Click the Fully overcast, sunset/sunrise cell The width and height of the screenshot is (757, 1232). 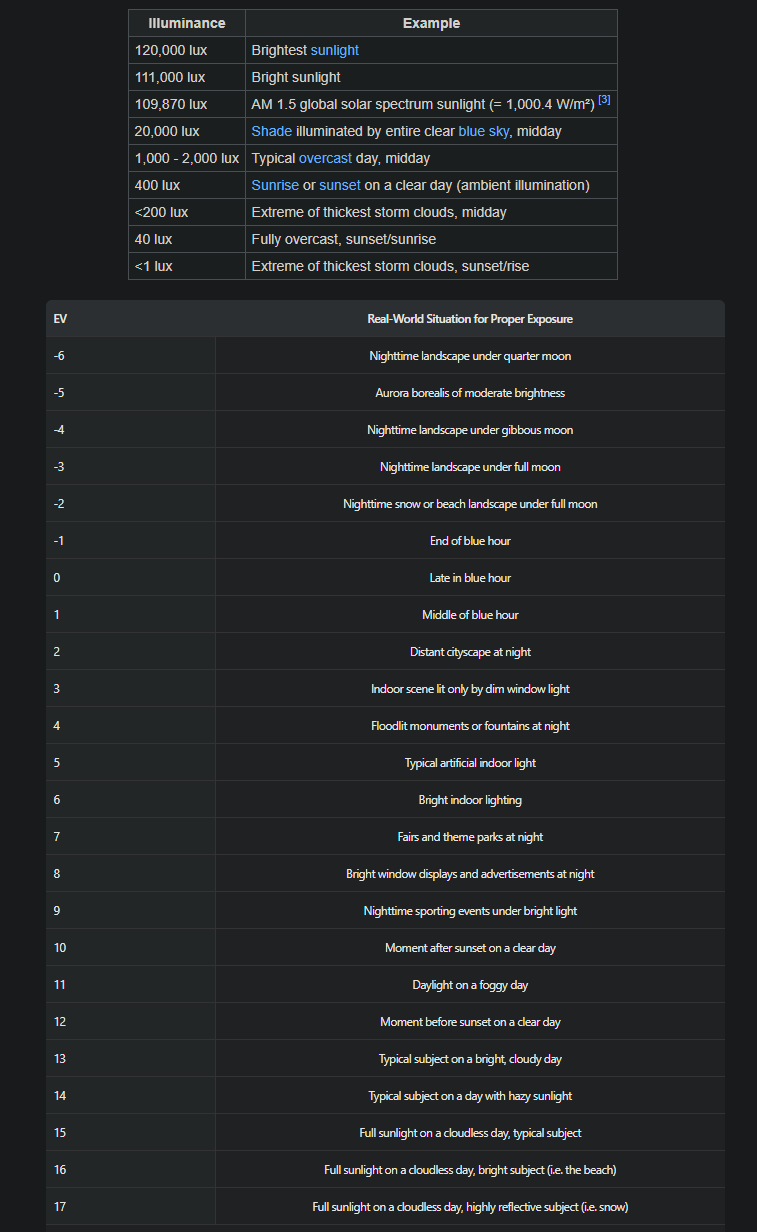coord(343,239)
